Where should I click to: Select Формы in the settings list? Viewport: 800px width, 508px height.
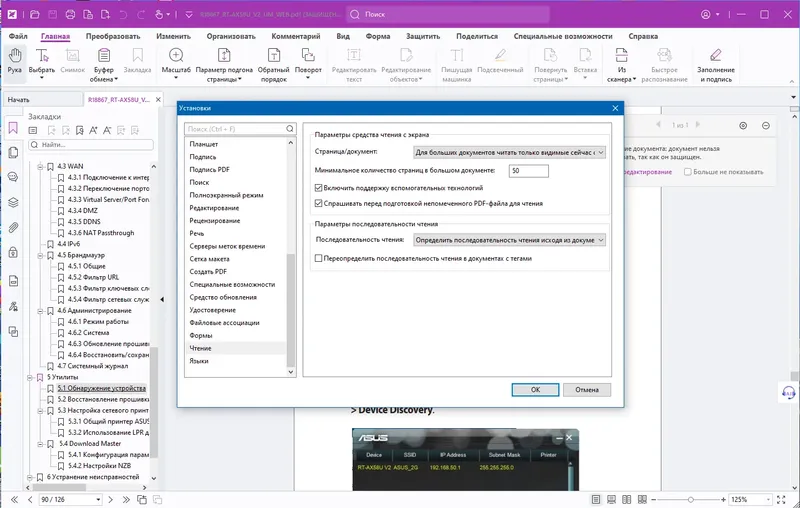(201, 336)
